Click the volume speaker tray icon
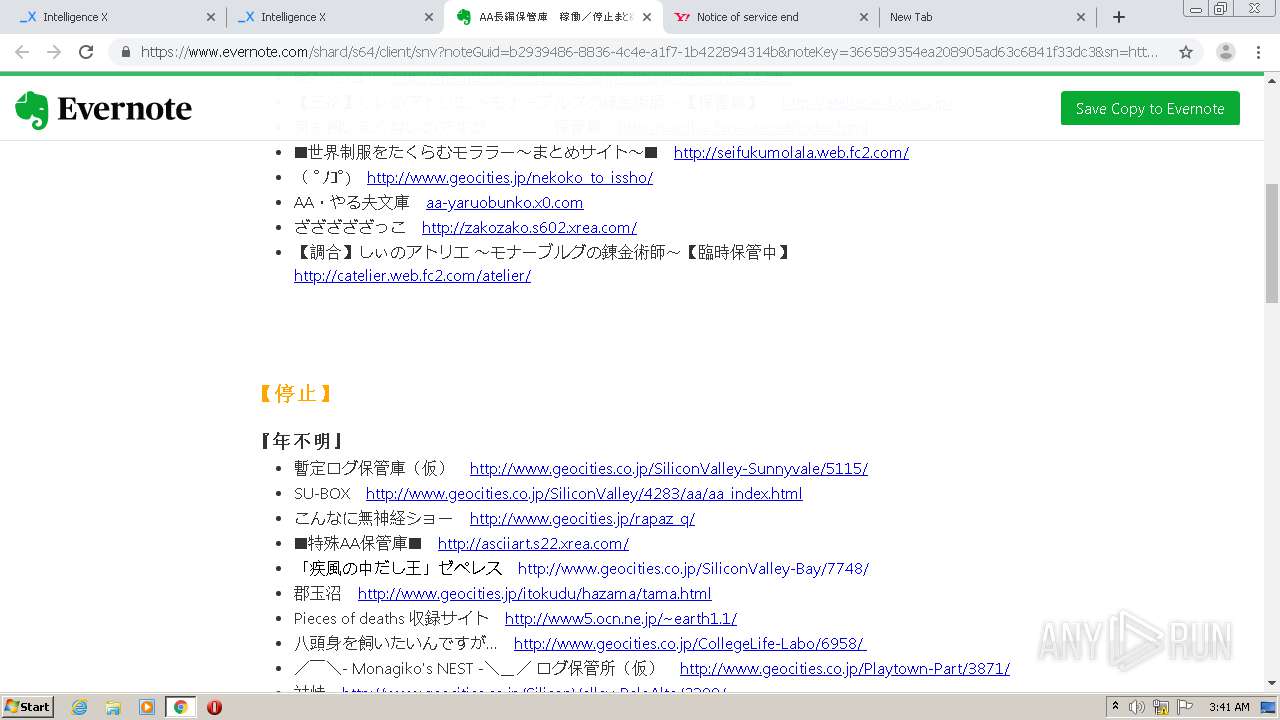This screenshot has width=1280, height=720. [x=1137, y=707]
